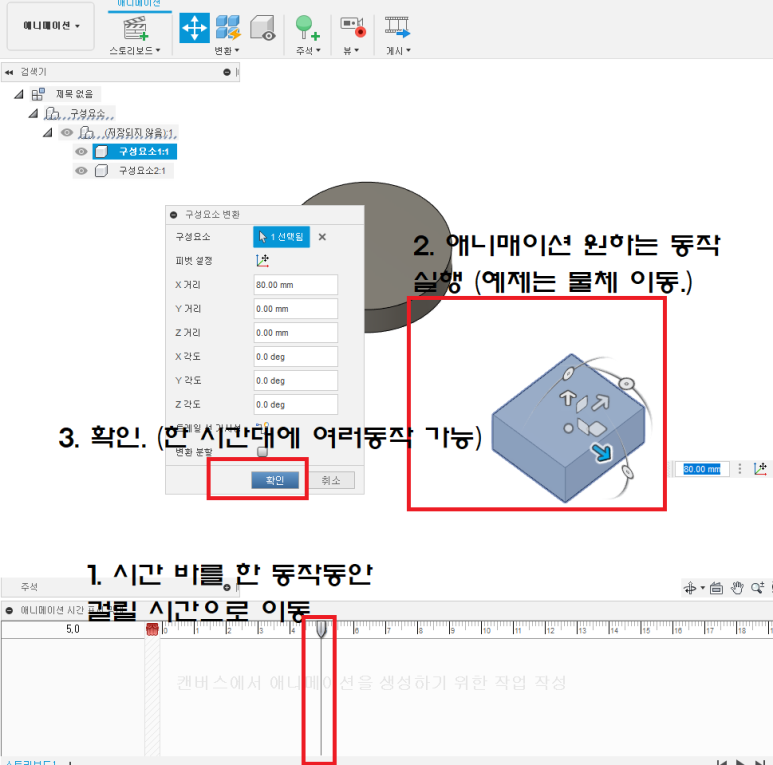This screenshot has height=765, width=773.
Task: Click the Y 거리 input field
Action: coord(295,309)
